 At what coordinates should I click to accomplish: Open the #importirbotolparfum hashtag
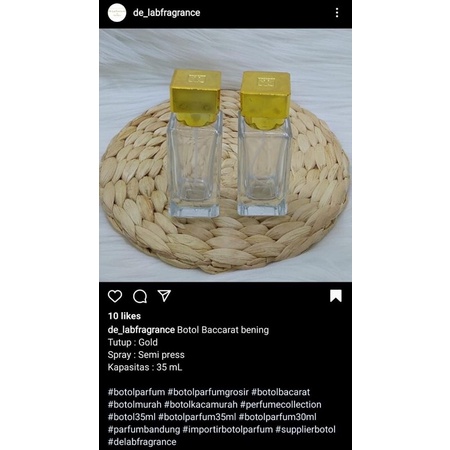(227, 429)
